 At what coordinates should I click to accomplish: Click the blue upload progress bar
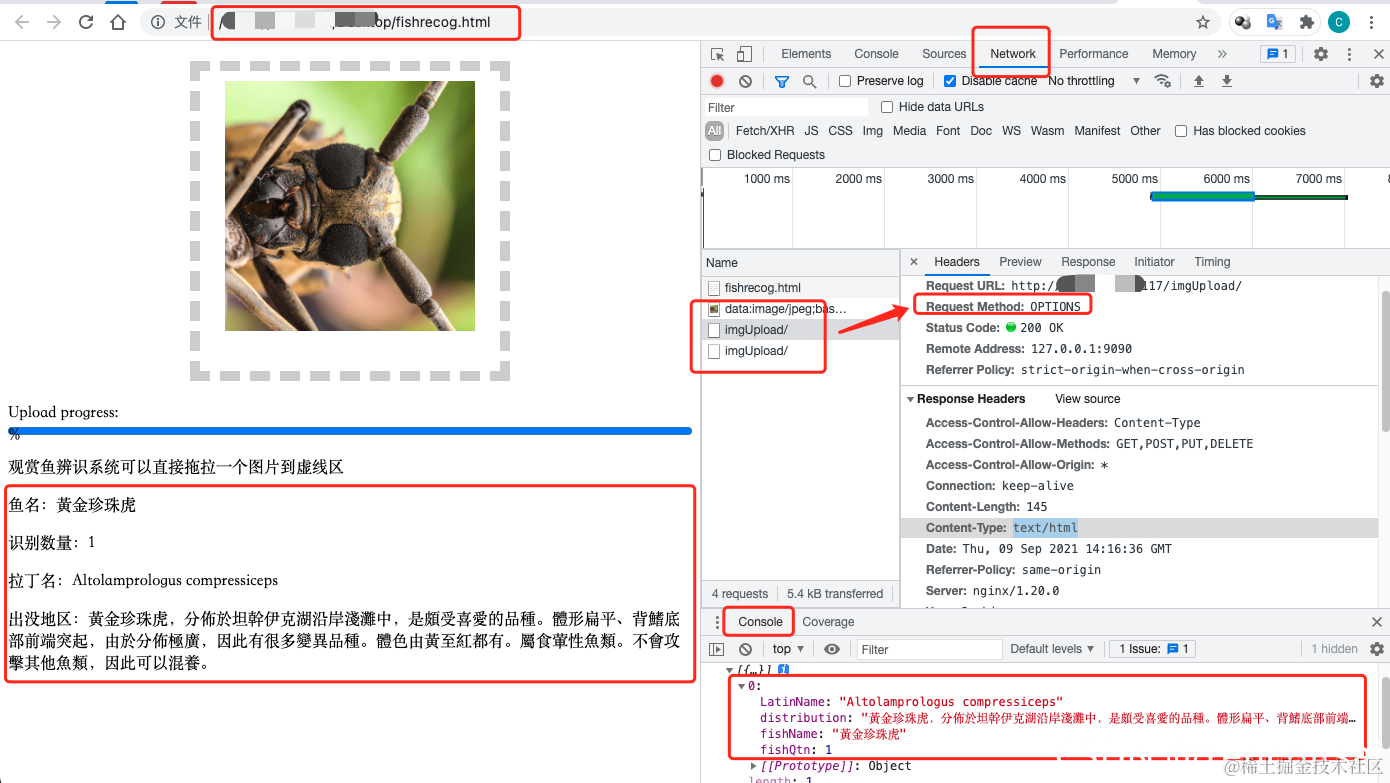(x=348, y=431)
